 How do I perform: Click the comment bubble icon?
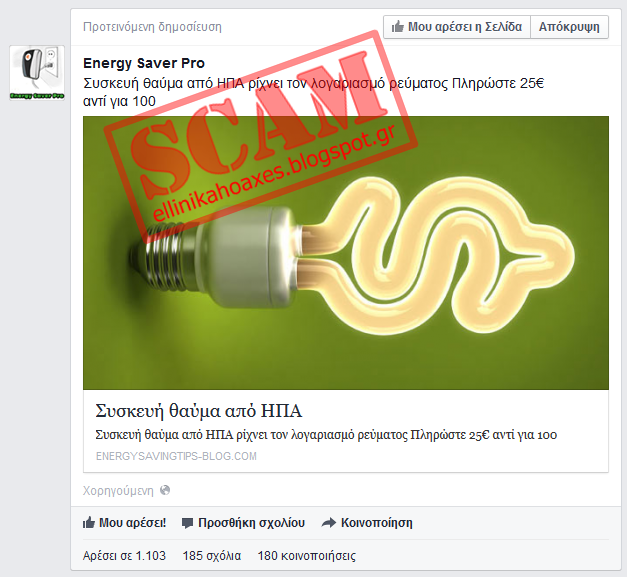[187, 523]
